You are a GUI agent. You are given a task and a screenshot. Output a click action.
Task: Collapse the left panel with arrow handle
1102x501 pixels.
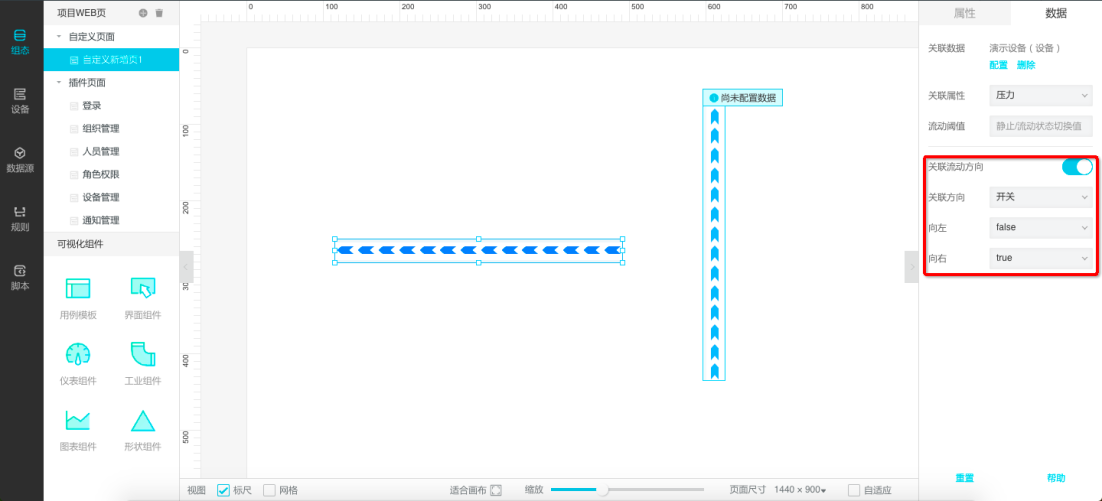coord(186,267)
